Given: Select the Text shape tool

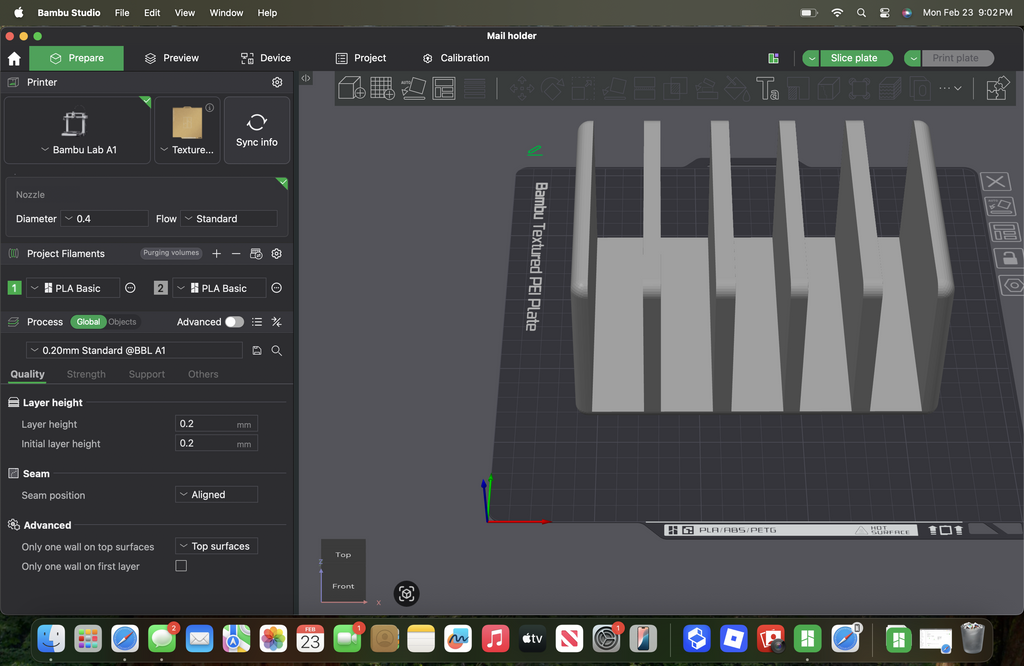Looking at the screenshot, I should point(767,88).
